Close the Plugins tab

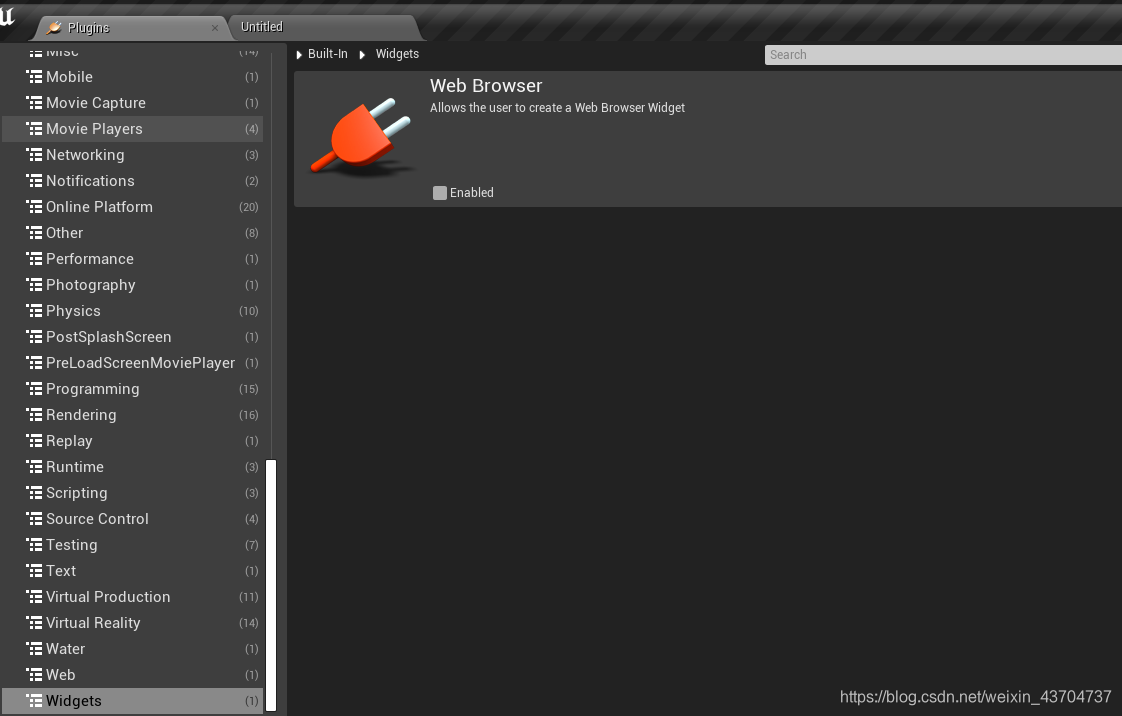[x=215, y=28]
